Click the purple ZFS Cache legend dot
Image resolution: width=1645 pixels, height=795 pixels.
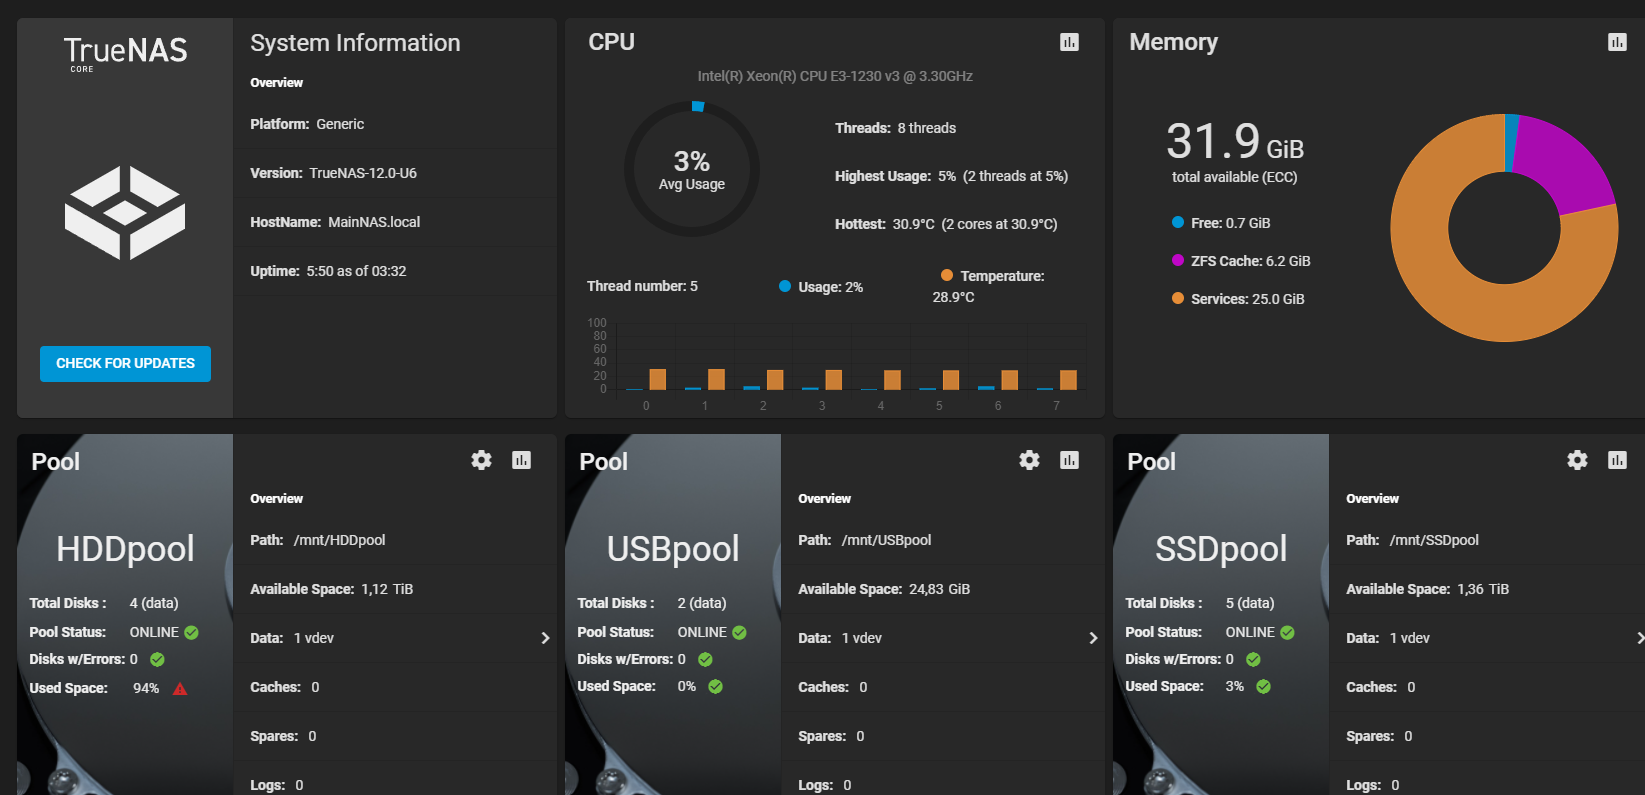point(1178,260)
